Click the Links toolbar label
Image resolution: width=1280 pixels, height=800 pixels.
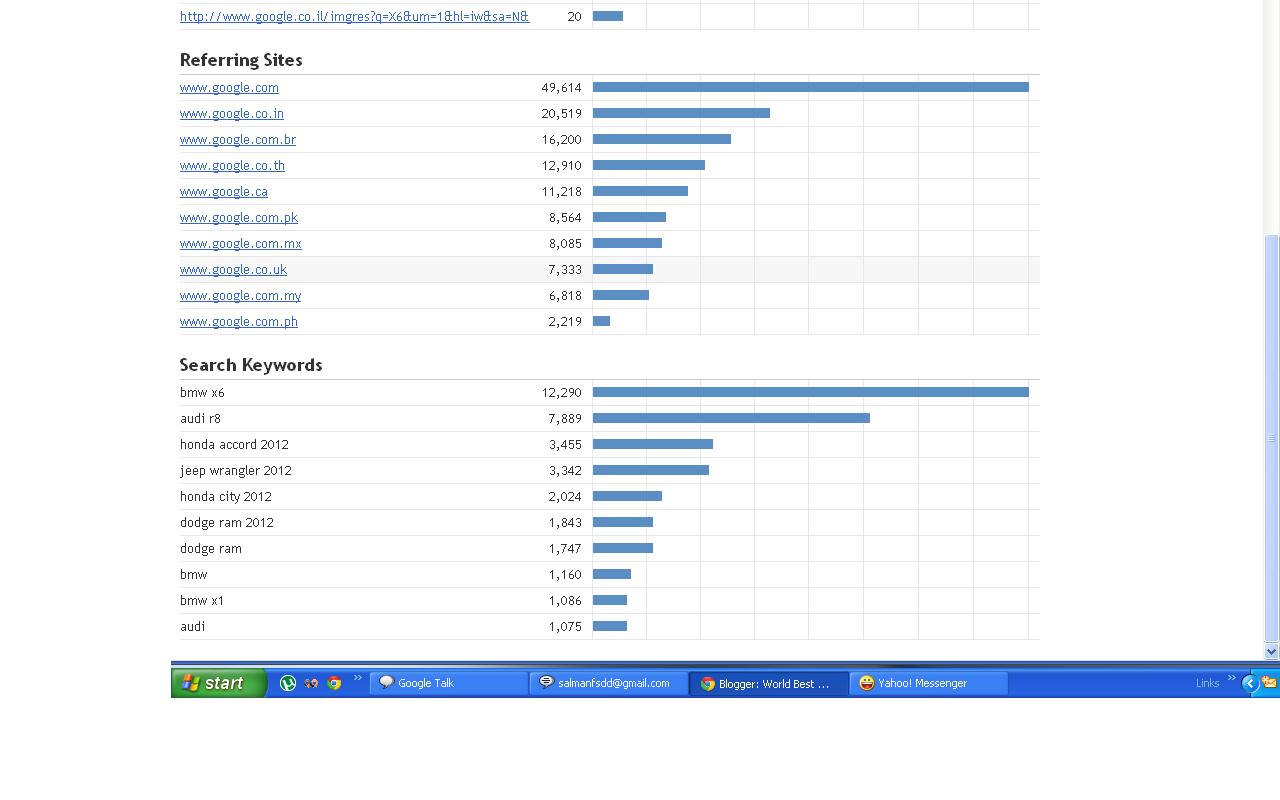coord(1207,683)
